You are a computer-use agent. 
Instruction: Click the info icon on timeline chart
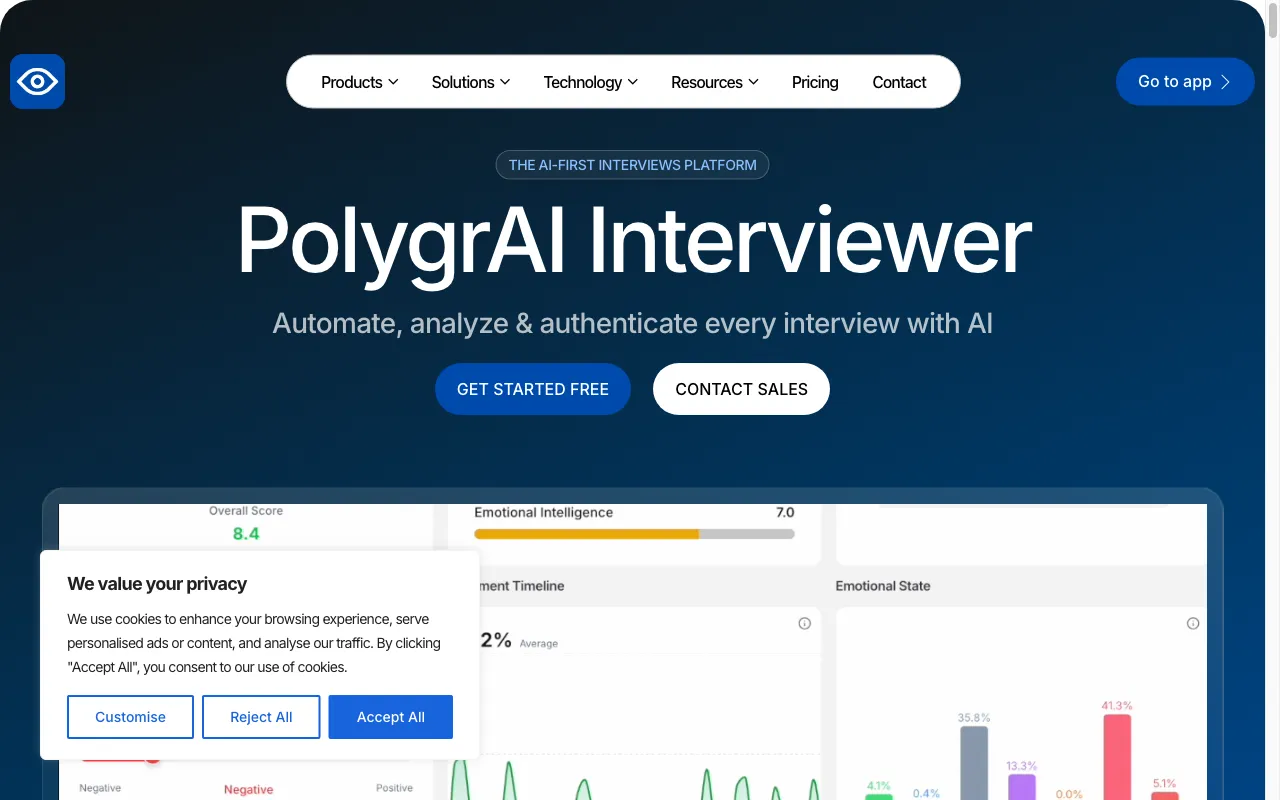tap(804, 623)
